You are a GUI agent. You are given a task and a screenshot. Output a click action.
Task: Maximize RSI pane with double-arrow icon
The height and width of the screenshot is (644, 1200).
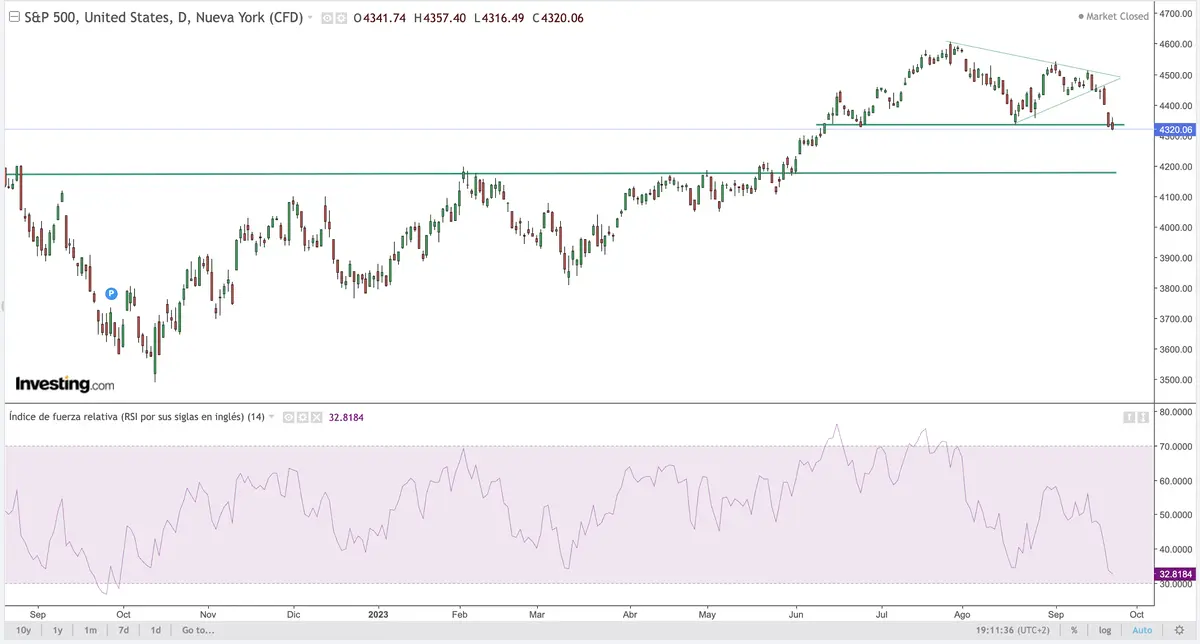point(1141,417)
